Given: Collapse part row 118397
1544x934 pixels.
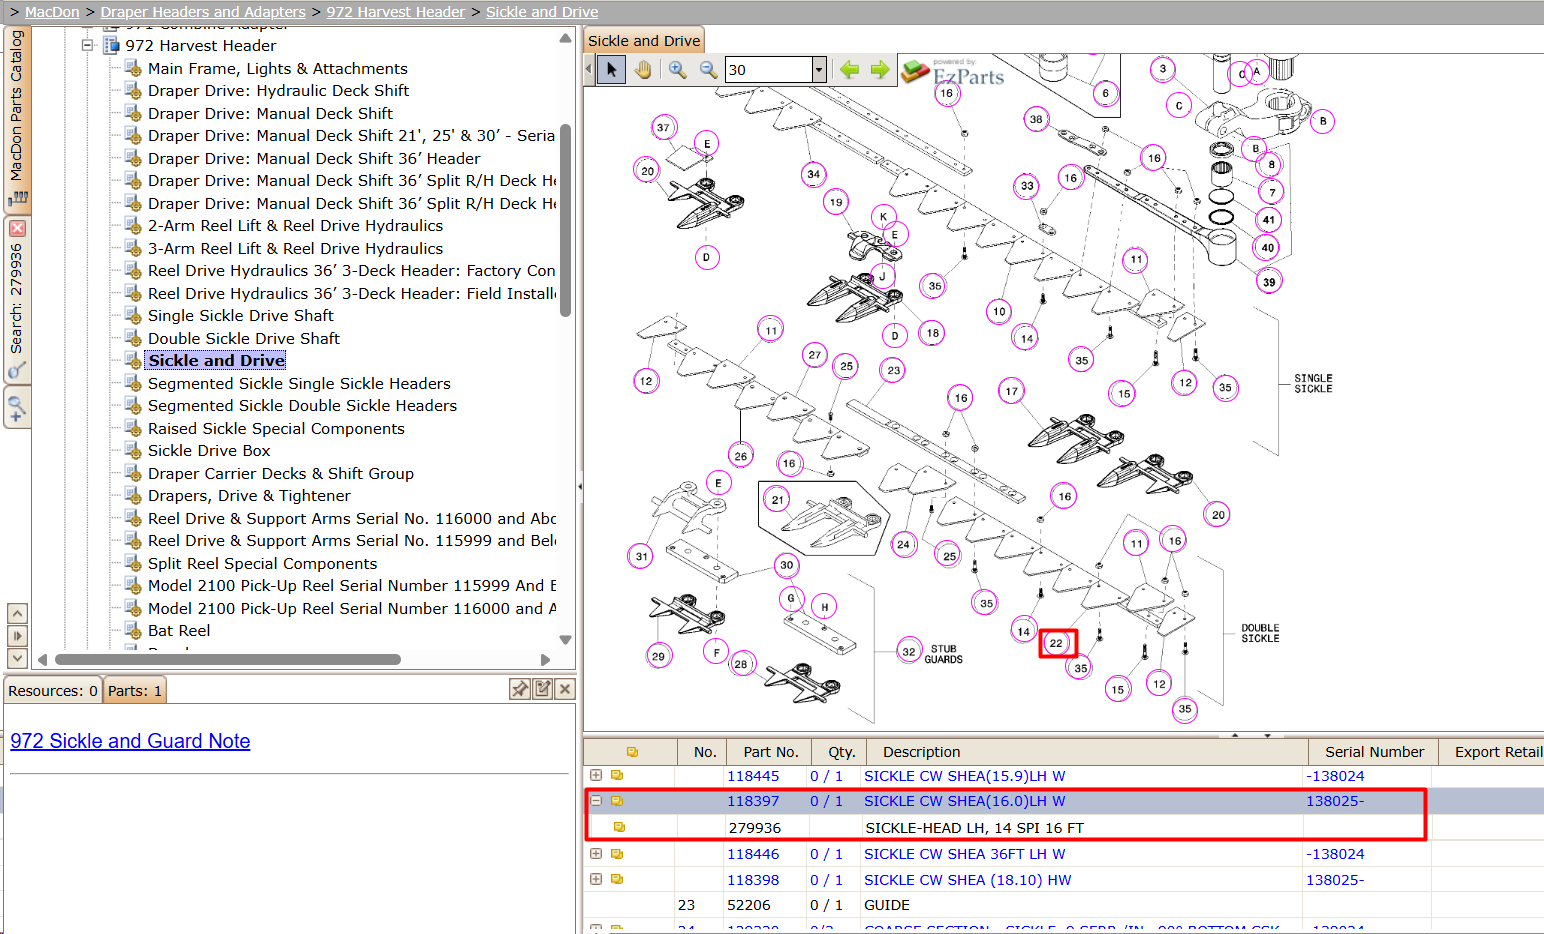Looking at the screenshot, I should click(596, 800).
